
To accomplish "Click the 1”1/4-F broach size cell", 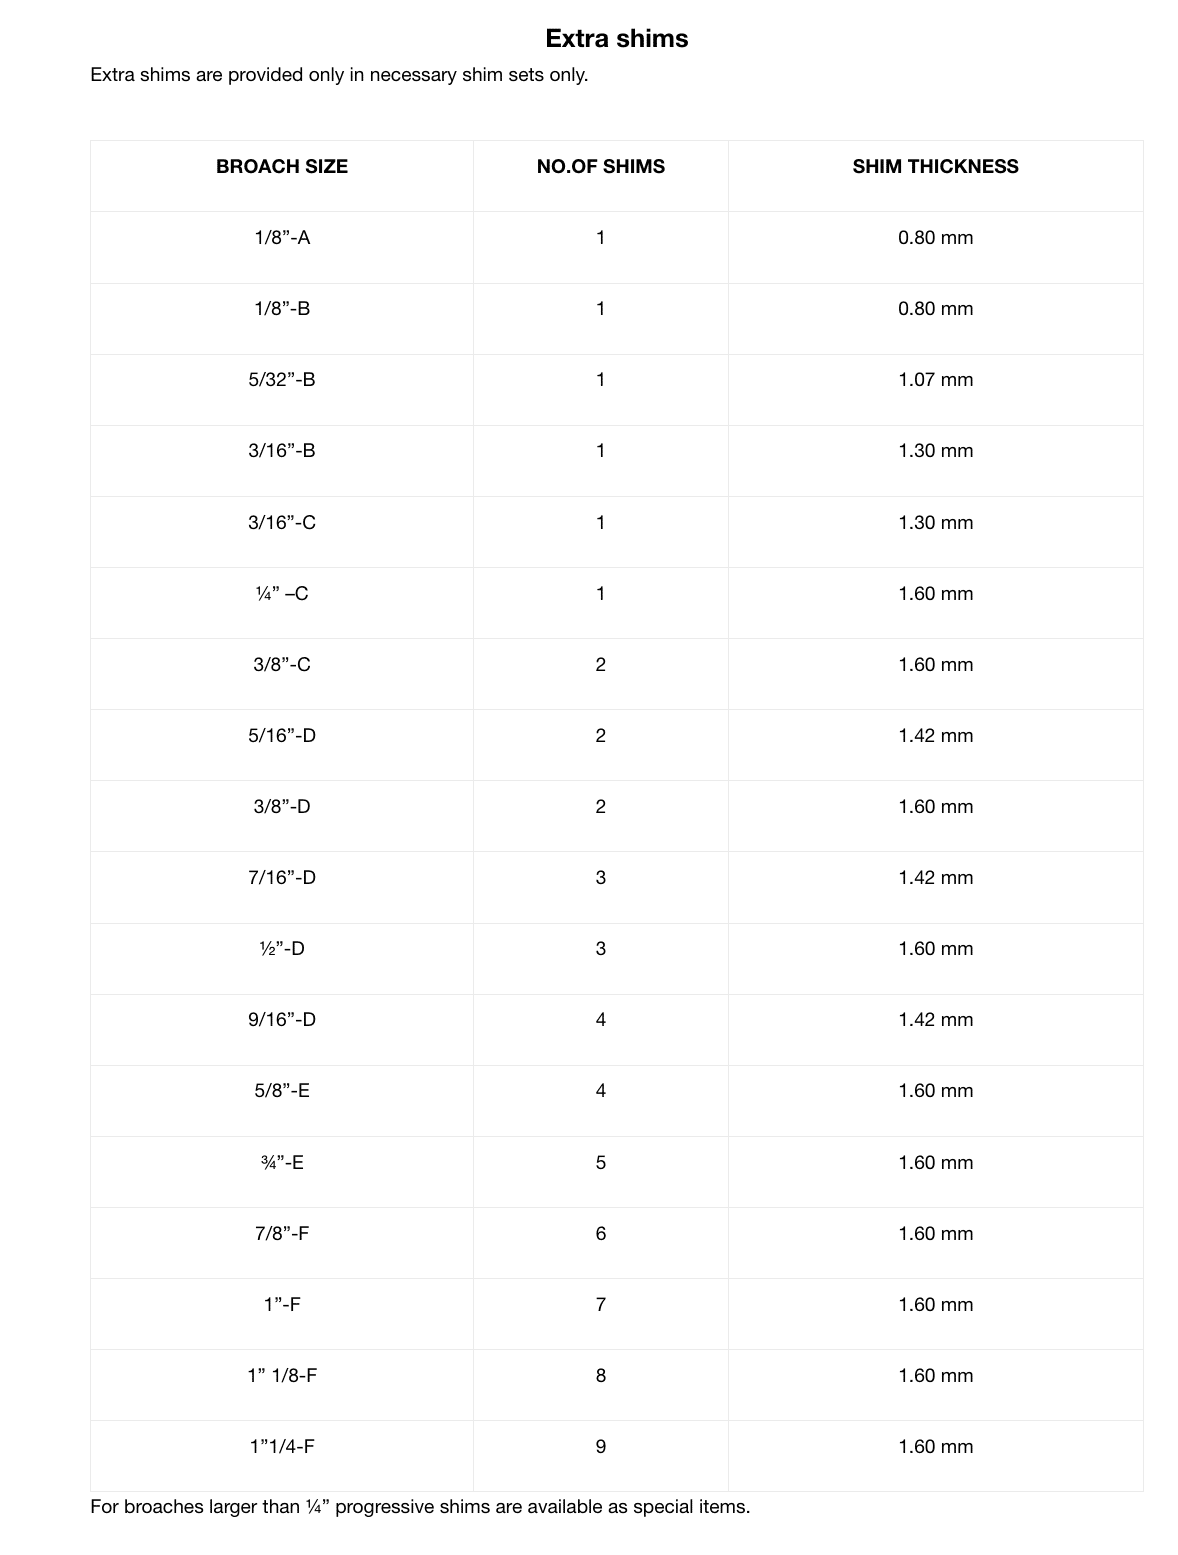I will coord(282,1446).
